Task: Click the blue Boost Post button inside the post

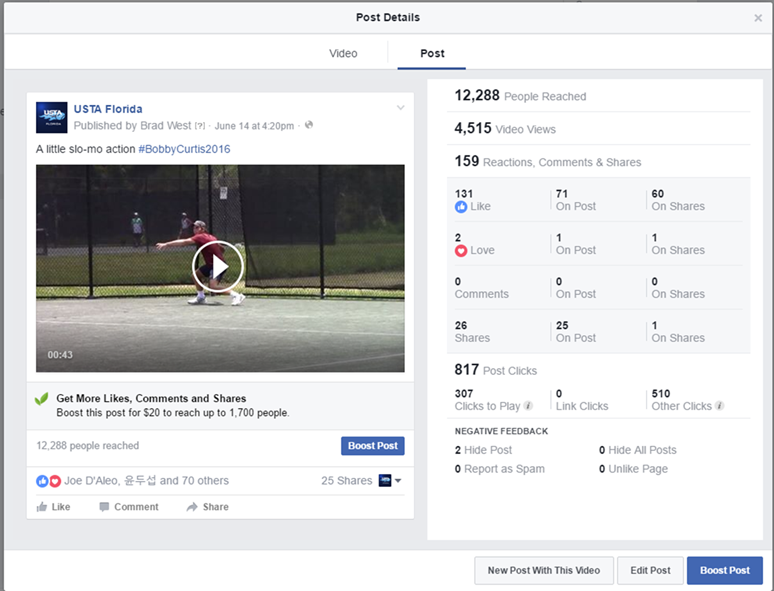Action: (x=373, y=446)
